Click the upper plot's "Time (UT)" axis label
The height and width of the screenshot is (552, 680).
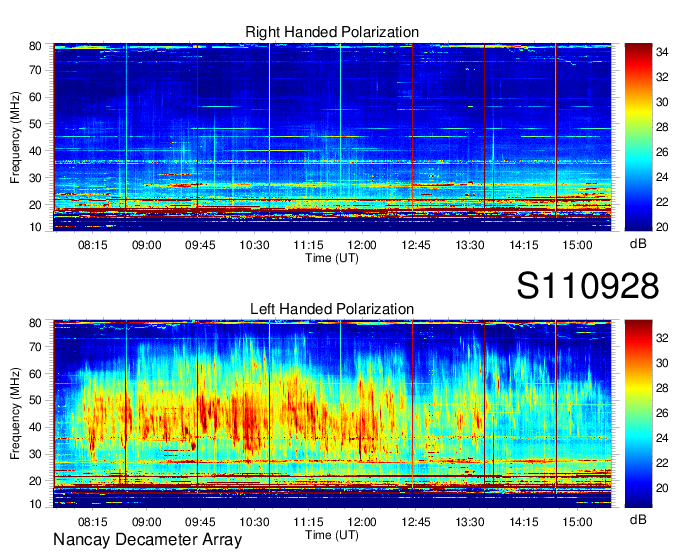pyautogui.click(x=332, y=258)
